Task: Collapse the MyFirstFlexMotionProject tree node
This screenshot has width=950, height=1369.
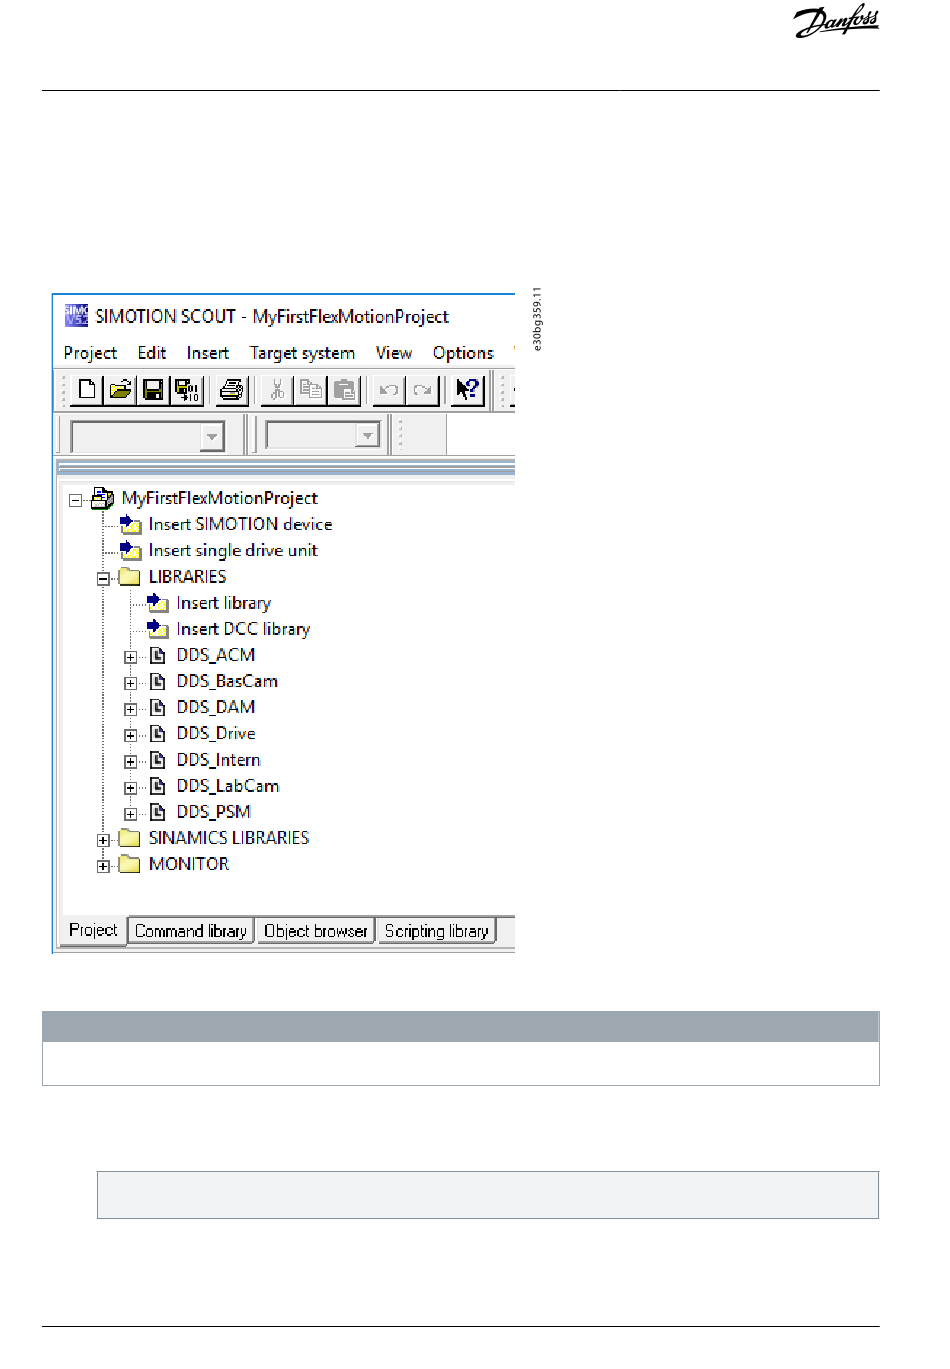Action: pyautogui.click(x=75, y=499)
